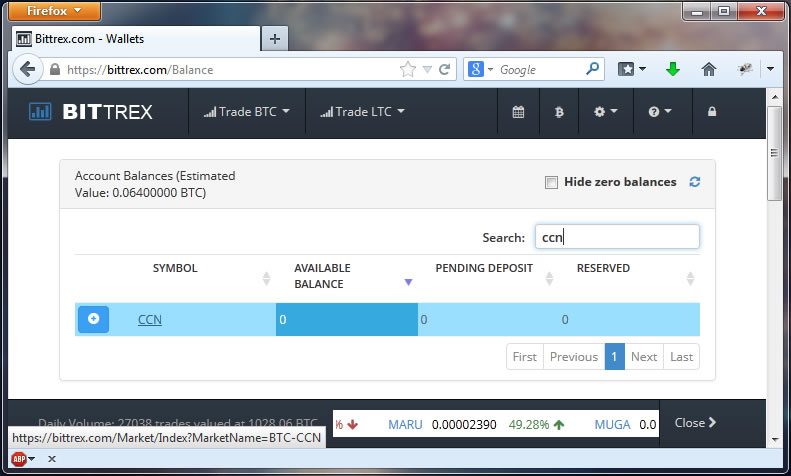Bookmark page with the star icon
791x476 pixels.
408,69
